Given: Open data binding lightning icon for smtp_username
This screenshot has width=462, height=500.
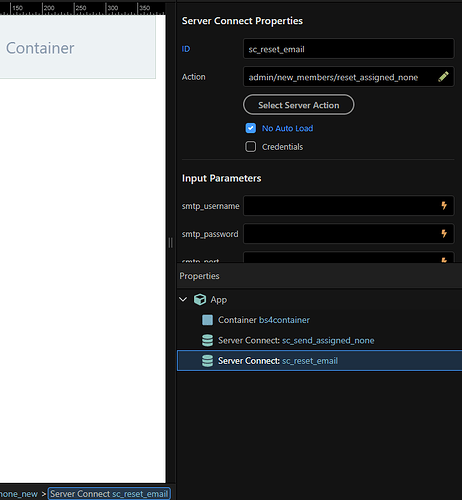Looking at the screenshot, I should [x=444, y=205].
